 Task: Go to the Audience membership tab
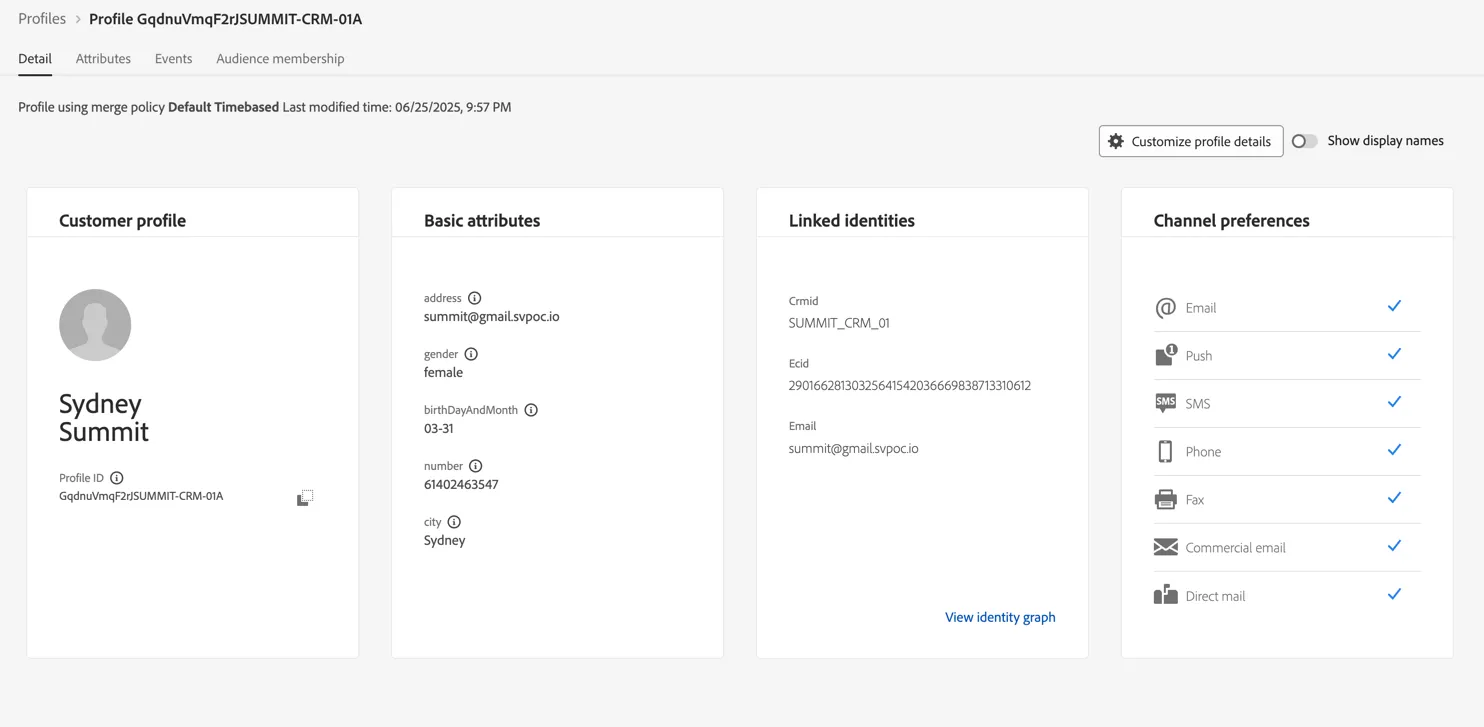click(x=280, y=59)
